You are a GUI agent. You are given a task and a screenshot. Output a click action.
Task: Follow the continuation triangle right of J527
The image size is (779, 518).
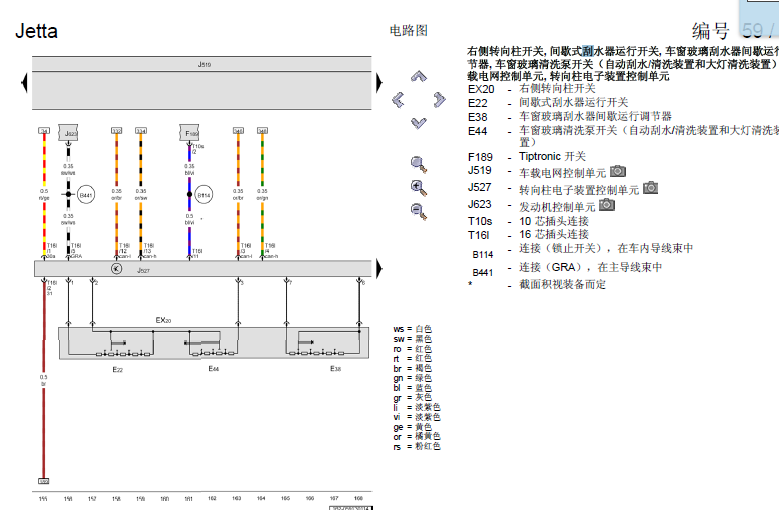[x=379, y=269]
